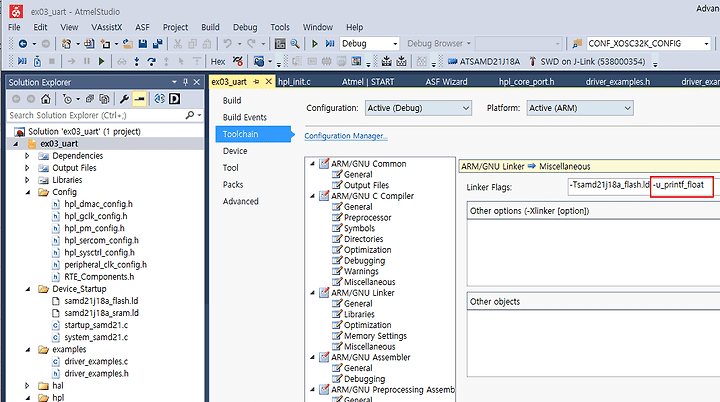Click the Save floppy disk icon

[x=143, y=44]
